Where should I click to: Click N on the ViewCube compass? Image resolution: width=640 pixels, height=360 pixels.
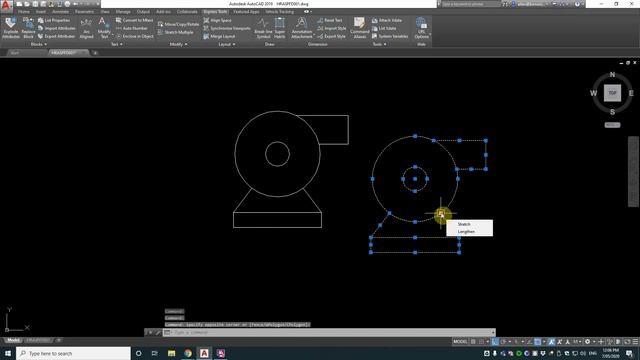(612, 75)
